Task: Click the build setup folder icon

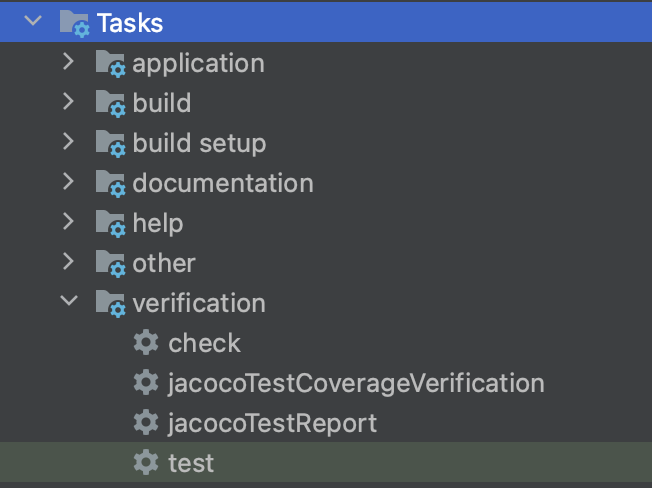Action: (110, 144)
